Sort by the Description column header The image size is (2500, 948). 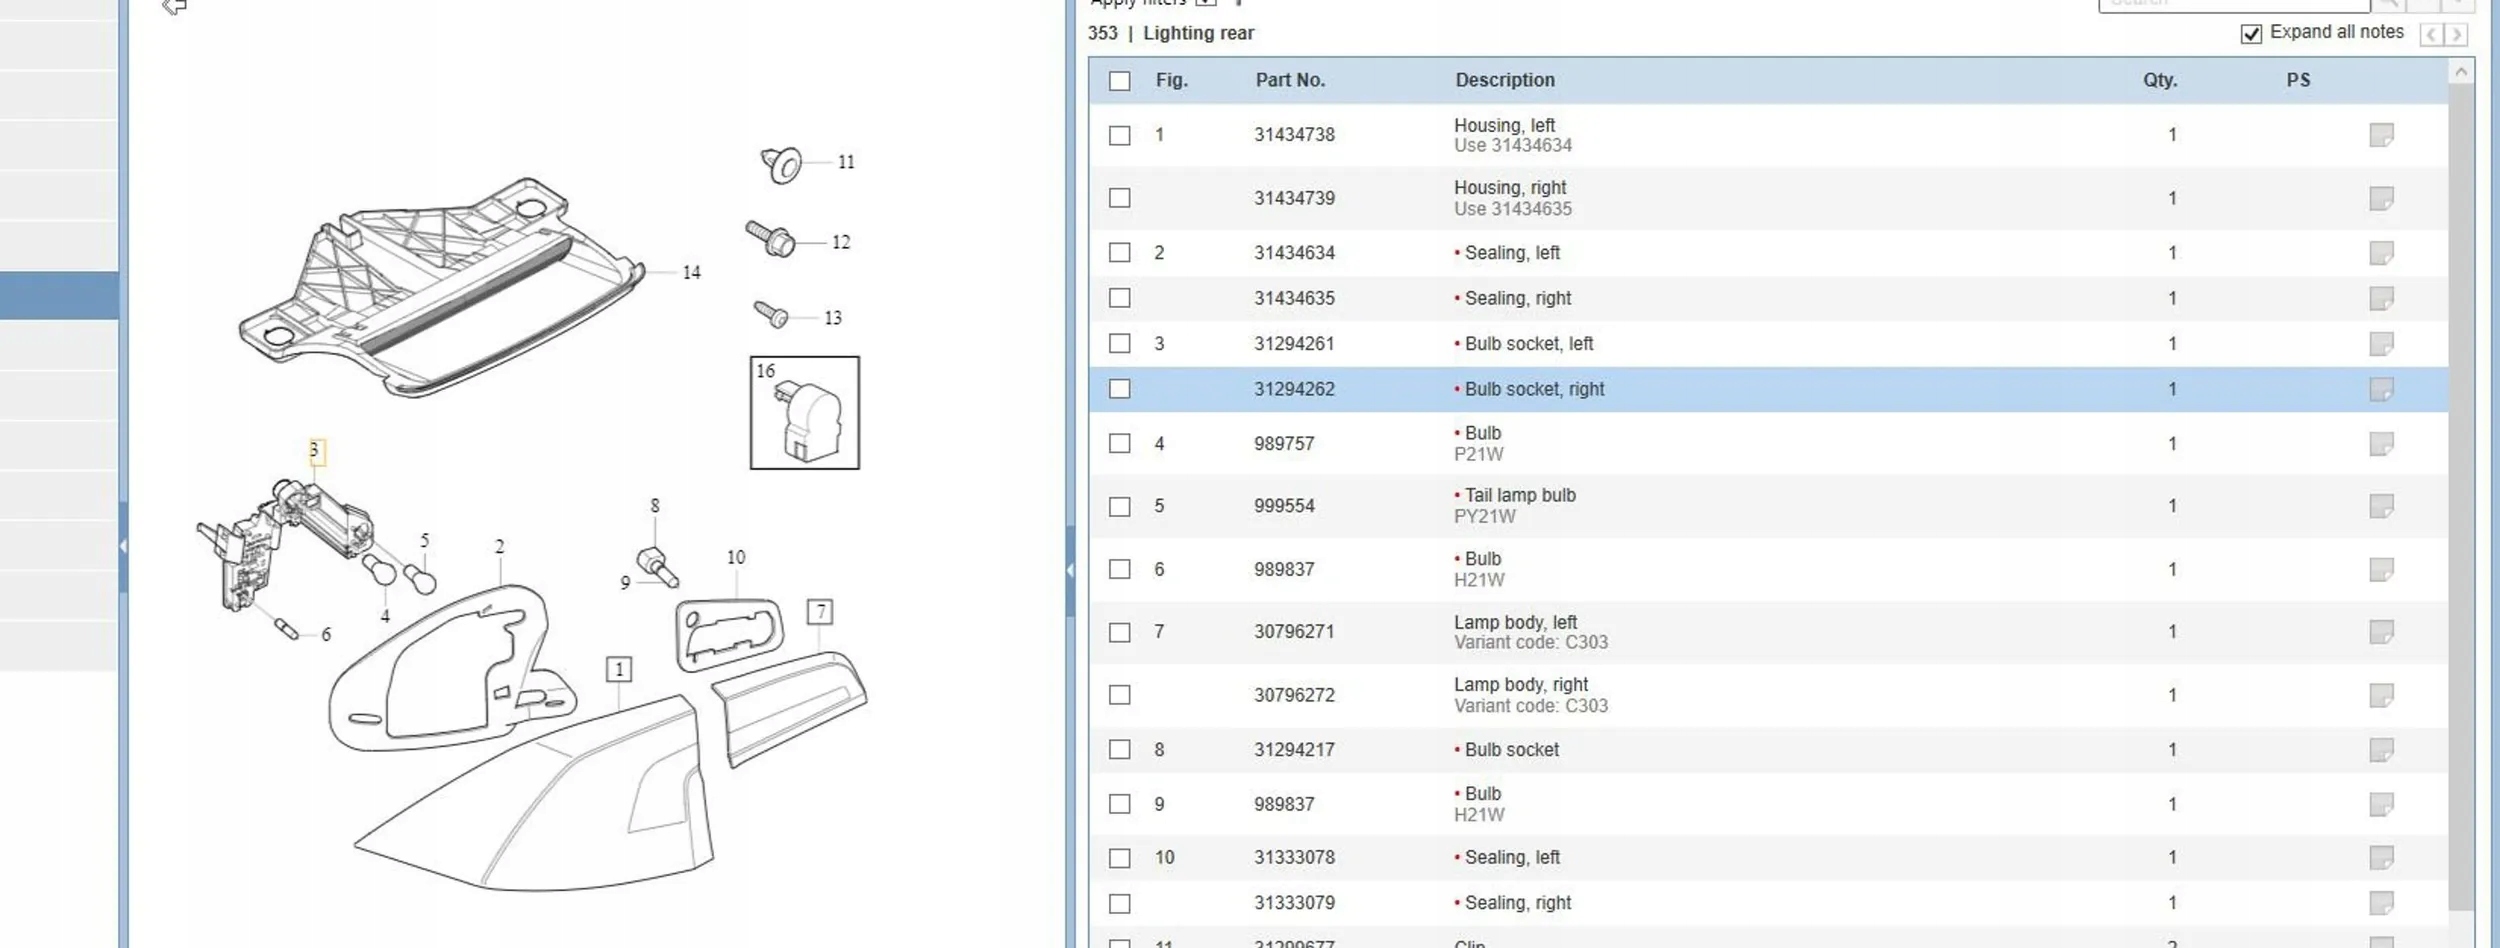click(1505, 80)
